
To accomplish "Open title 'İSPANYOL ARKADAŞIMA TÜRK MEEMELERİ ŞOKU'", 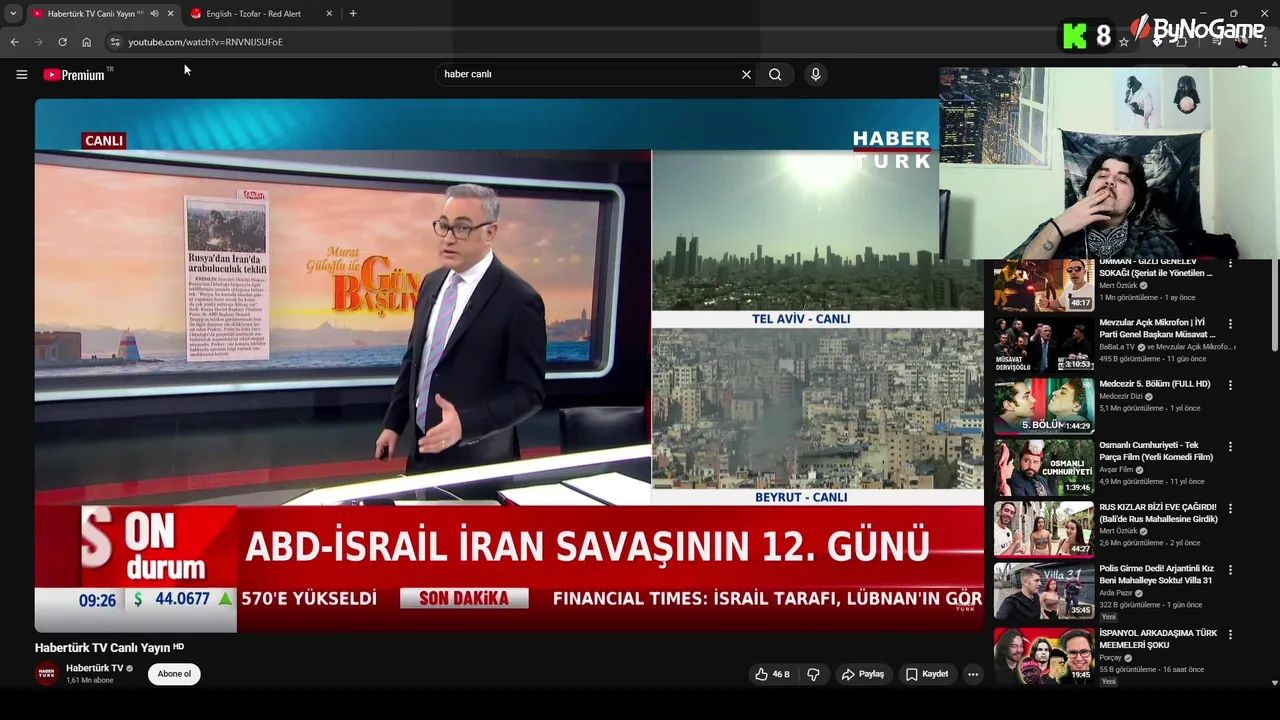I will point(1158,639).
